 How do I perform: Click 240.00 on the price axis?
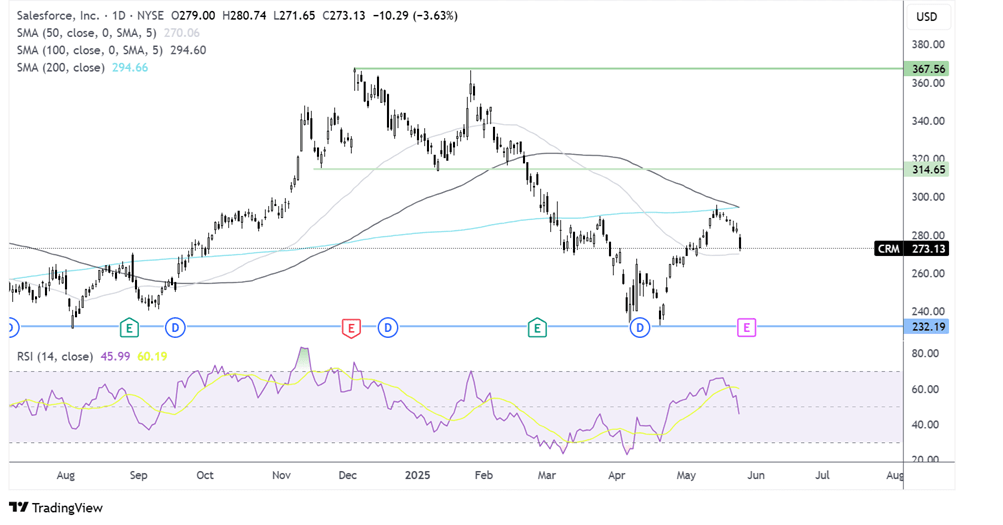tap(928, 311)
